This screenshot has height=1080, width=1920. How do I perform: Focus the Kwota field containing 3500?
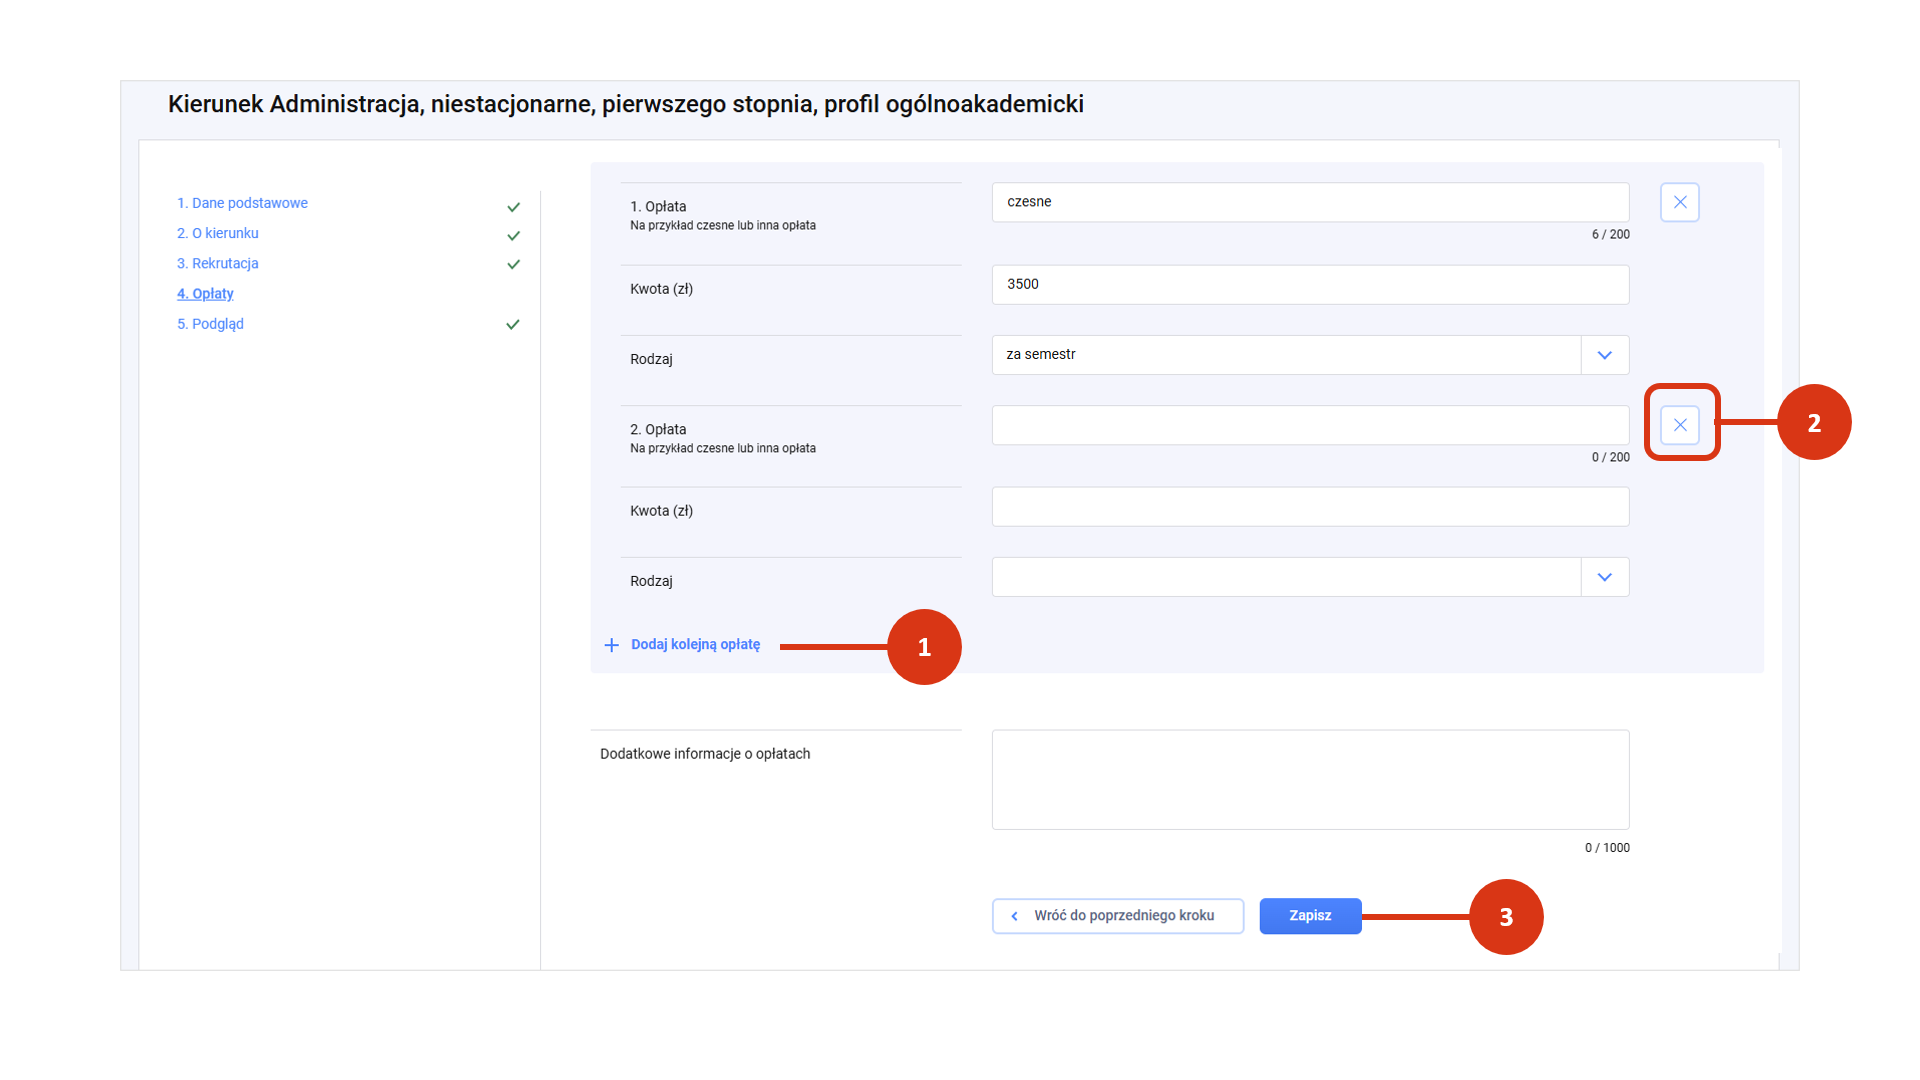tap(1310, 285)
